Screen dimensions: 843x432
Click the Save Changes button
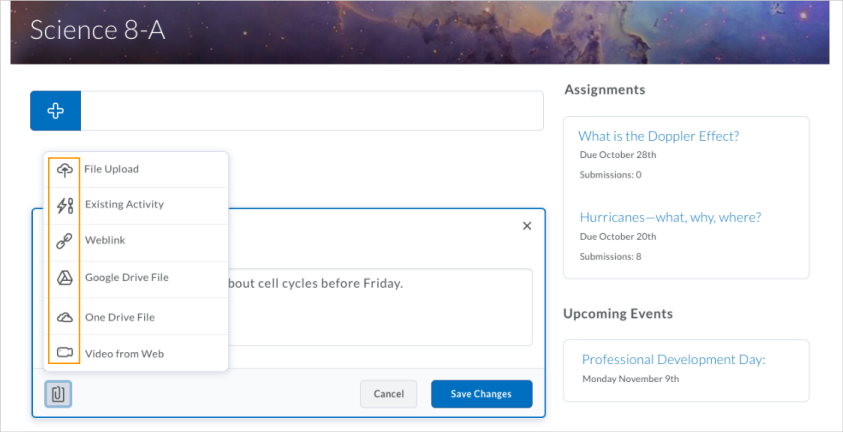pyautogui.click(x=481, y=394)
